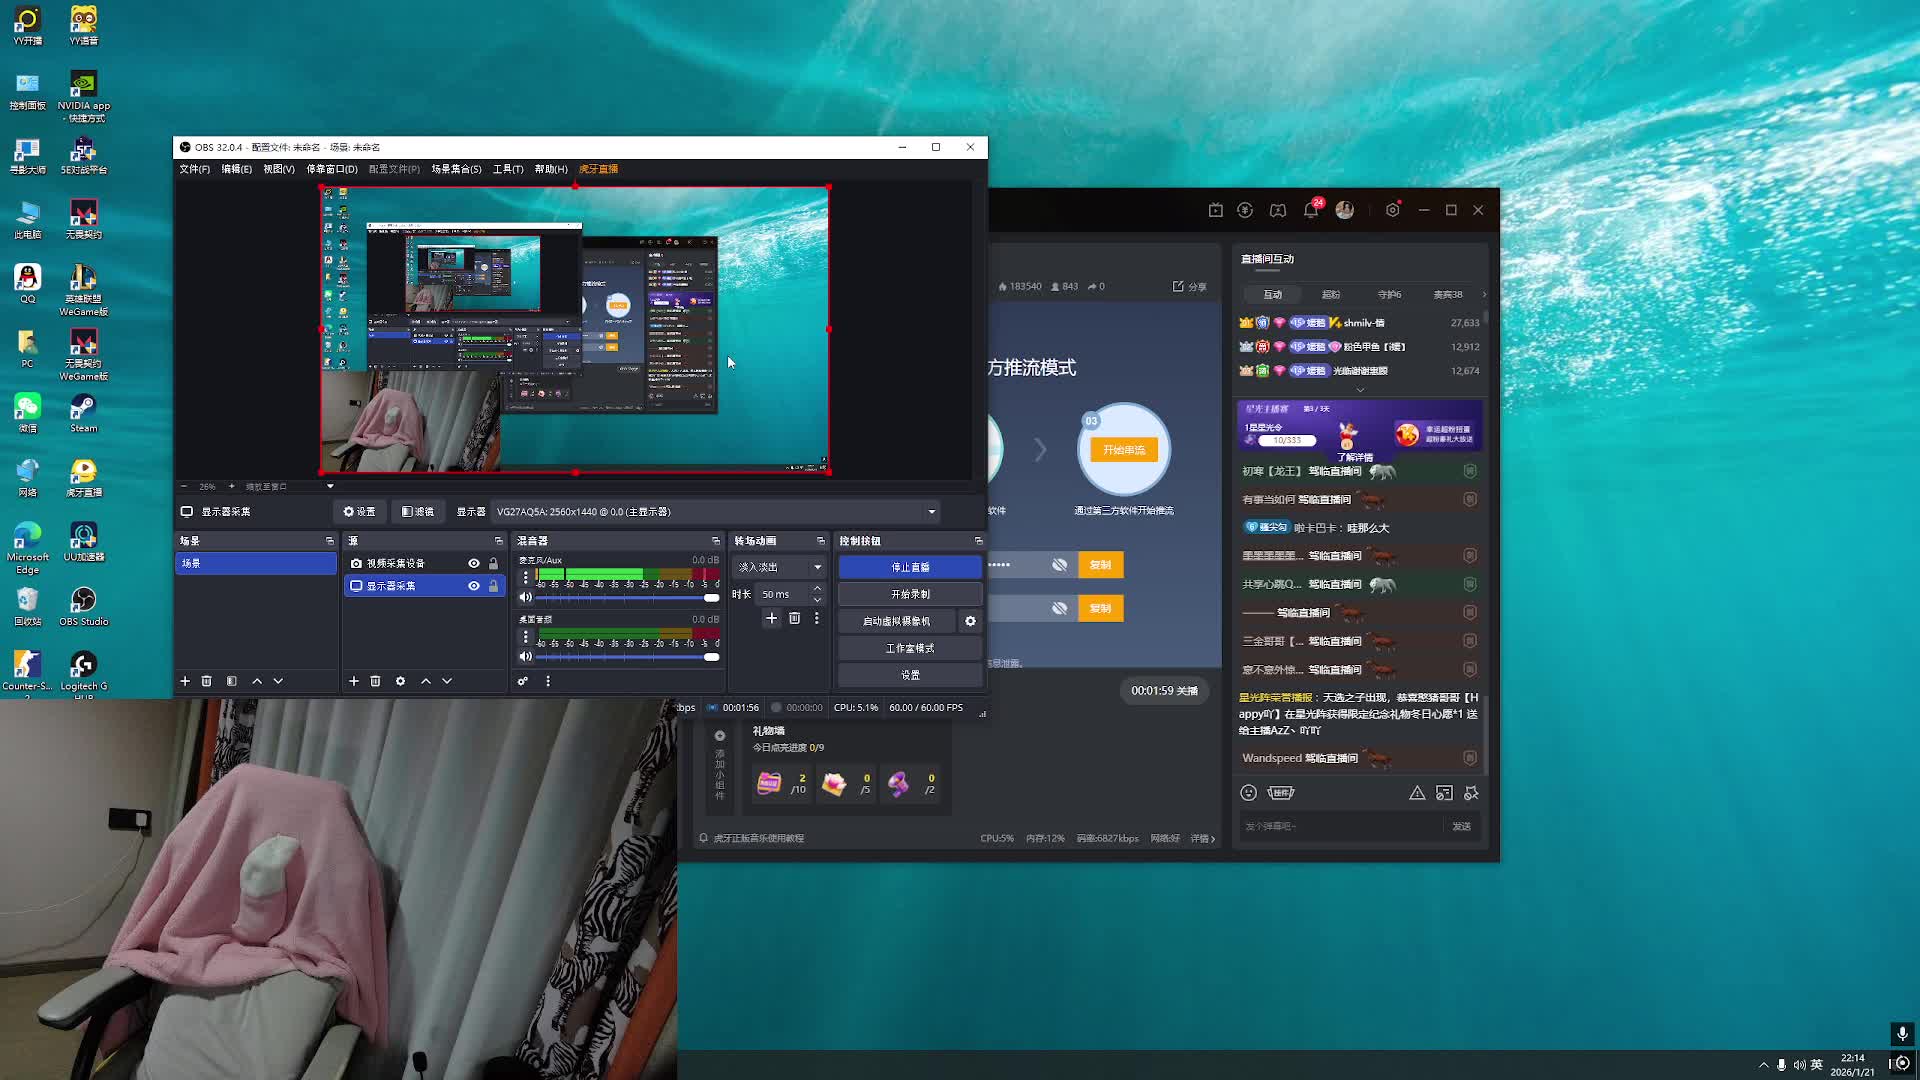Add a new source with the plus icon

coord(354,681)
